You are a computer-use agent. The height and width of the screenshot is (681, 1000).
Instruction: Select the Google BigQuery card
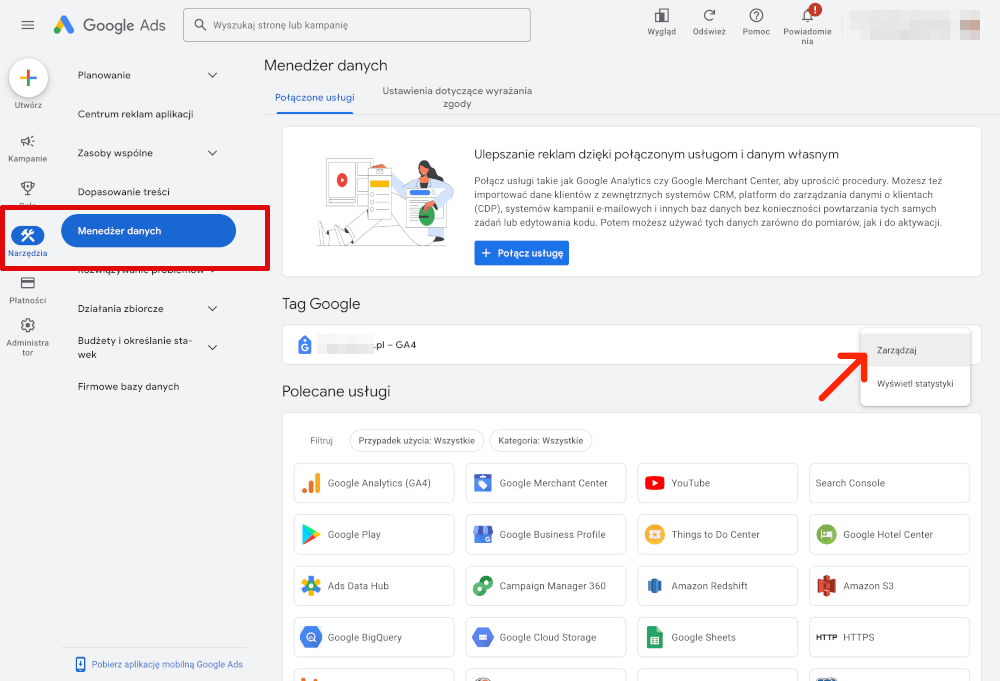click(374, 637)
